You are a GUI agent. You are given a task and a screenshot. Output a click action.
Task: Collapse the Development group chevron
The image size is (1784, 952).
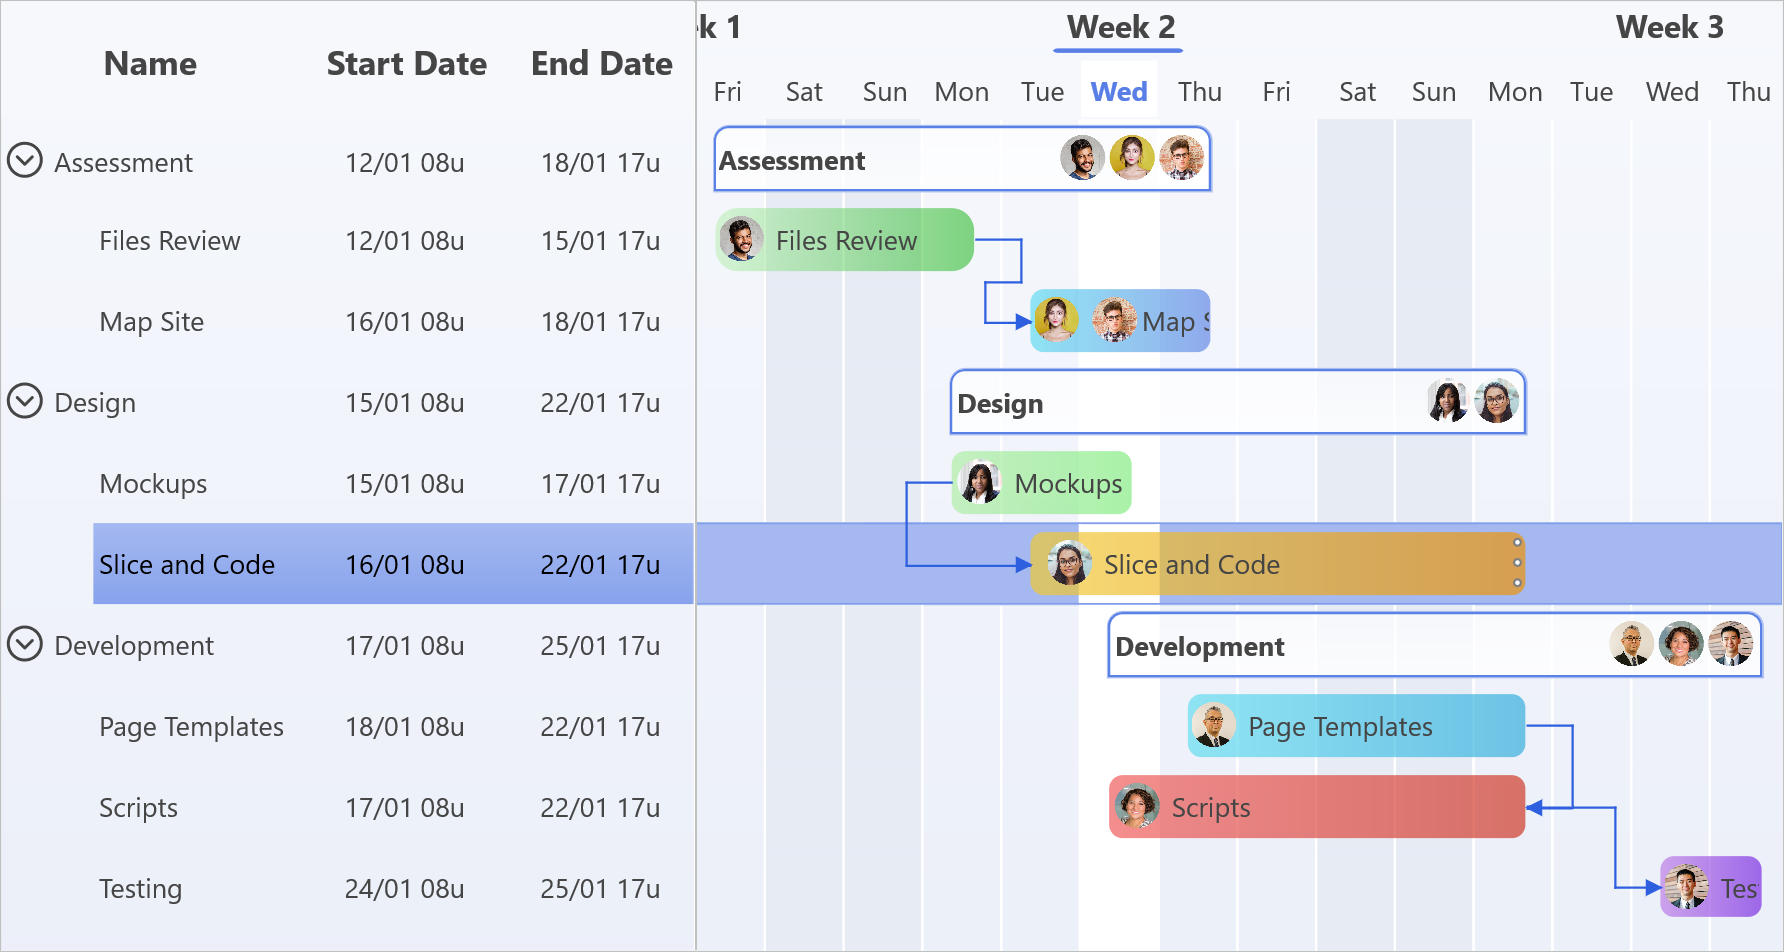[x=25, y=645]
